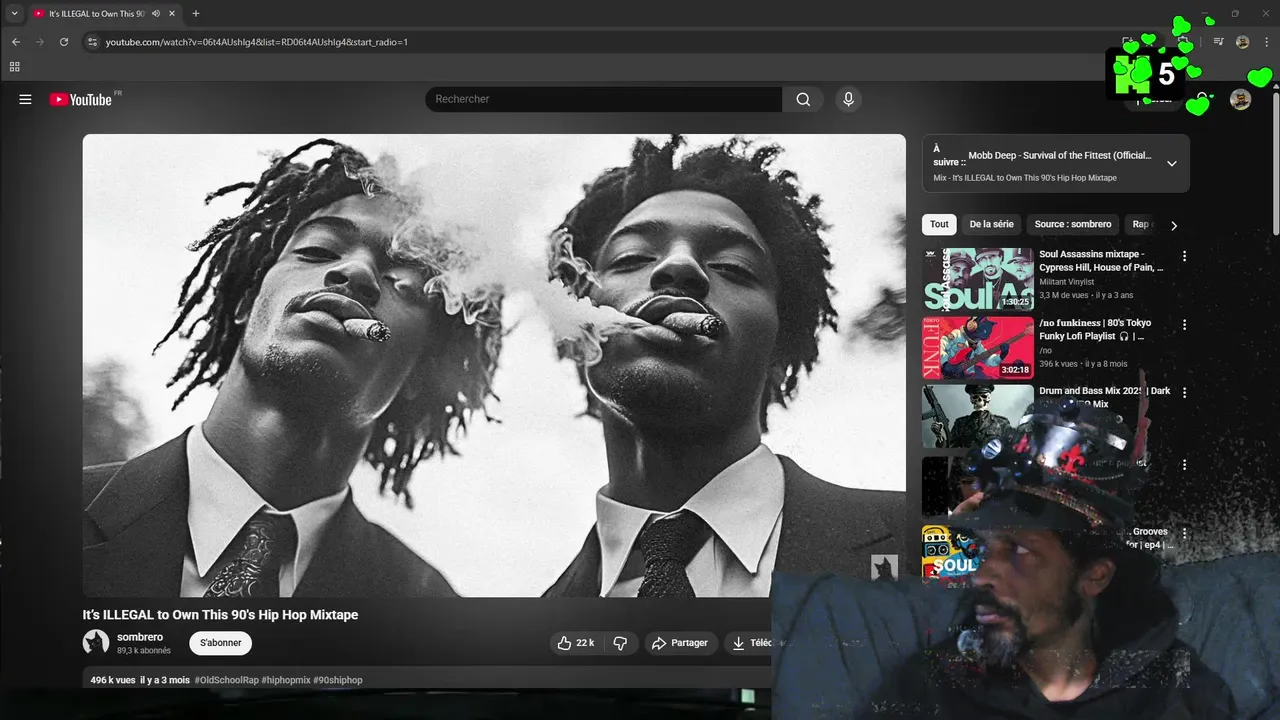Screen dimensions: 1280x720
Task: Reload the page with refresh icon
Action: (x=64, y=42)
